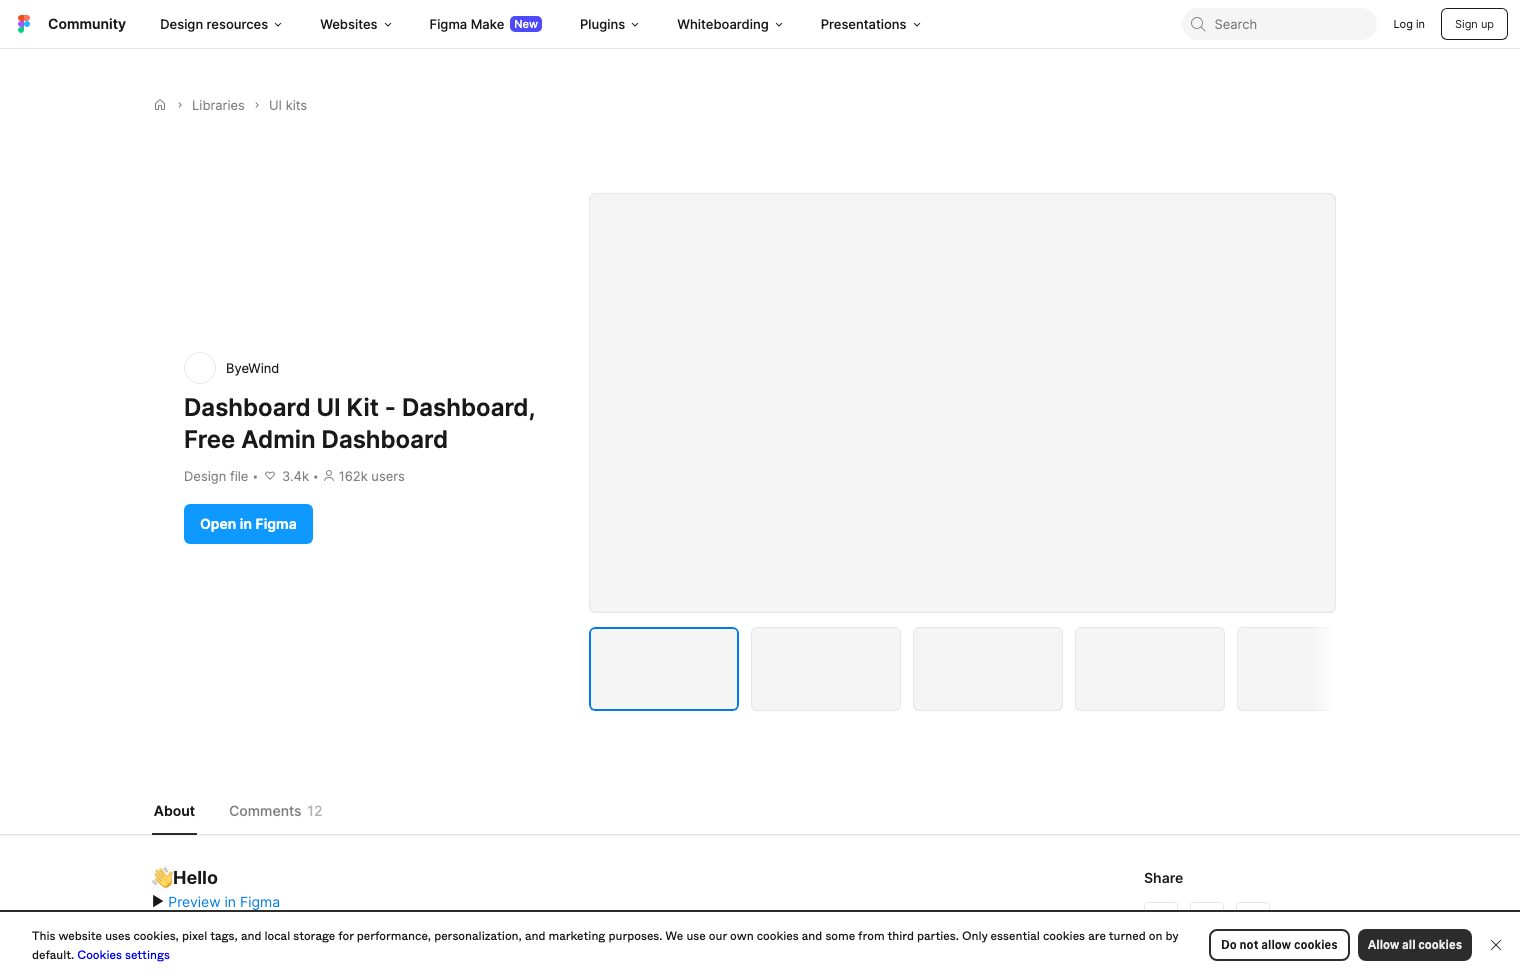Click the ByeWind profile avatar
1520x980 pixels.
[x=200, y=368]
